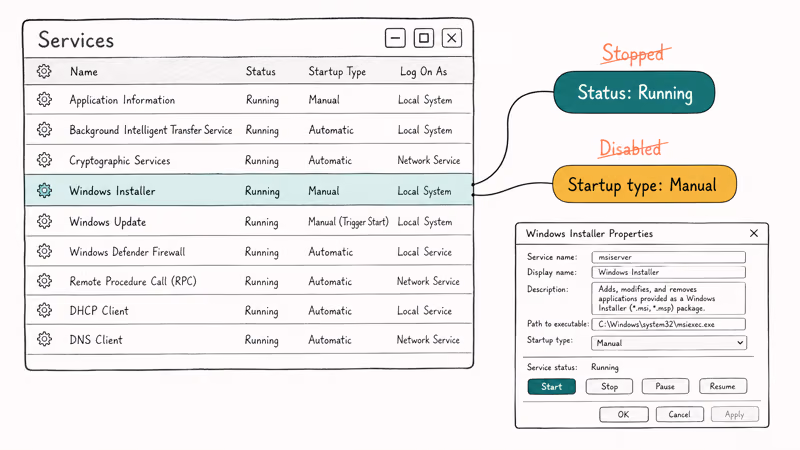The height and width of the screenshot is (450, 800).
Task: Click the Pause service button
Action: coord(665,386)
